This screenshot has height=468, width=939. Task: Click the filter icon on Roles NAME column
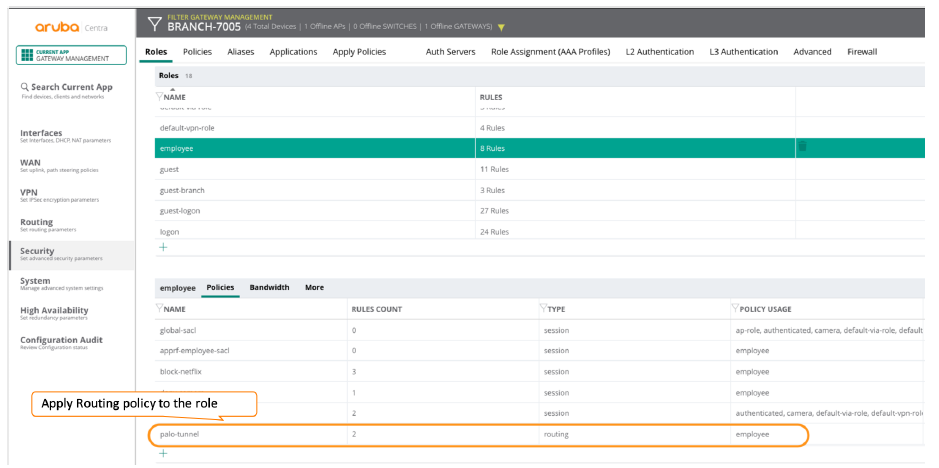click(x=159, y=97)
